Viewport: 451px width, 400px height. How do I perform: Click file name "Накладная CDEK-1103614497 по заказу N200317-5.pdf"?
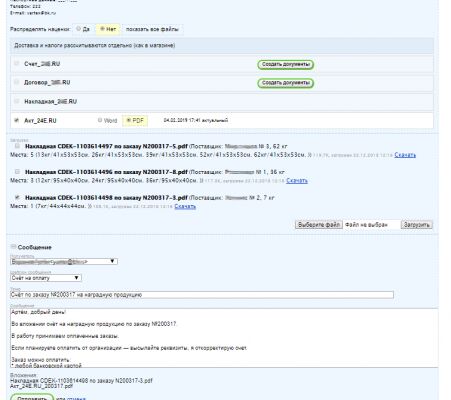106,146
